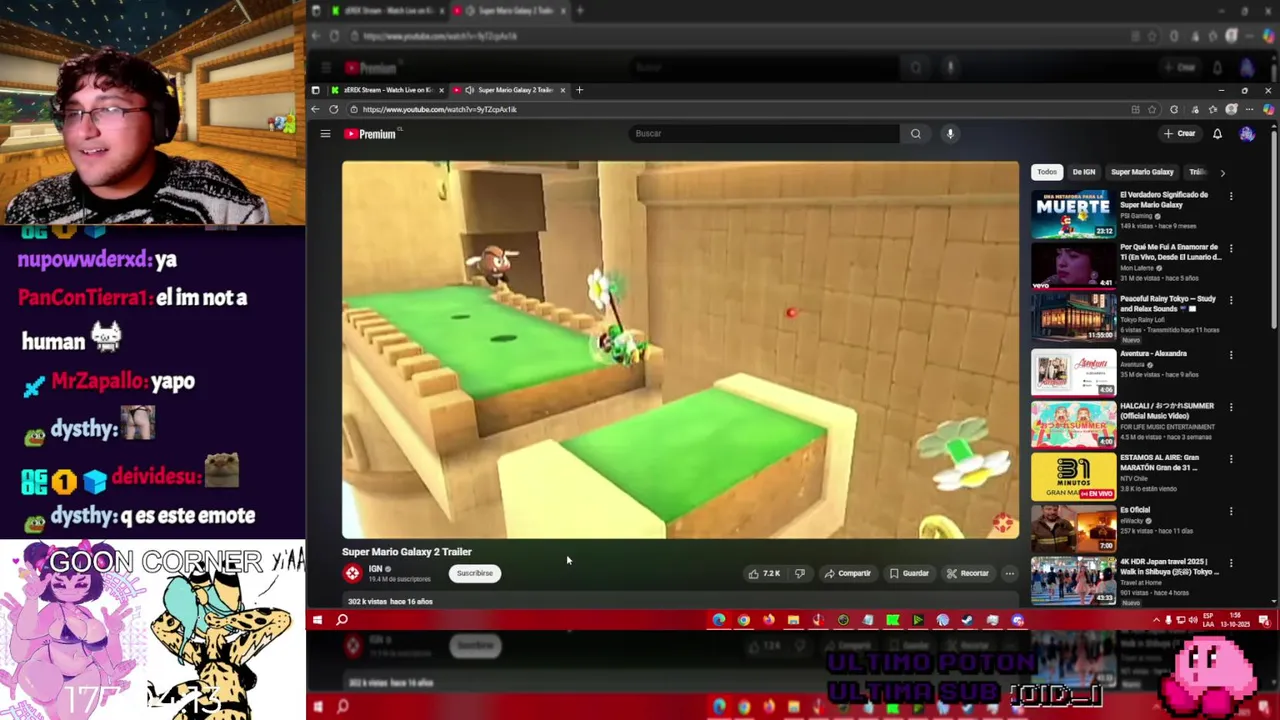The width and height of the screenshot is (1280, 720).
Task: Expand the video description box
Action: point(680,601)
